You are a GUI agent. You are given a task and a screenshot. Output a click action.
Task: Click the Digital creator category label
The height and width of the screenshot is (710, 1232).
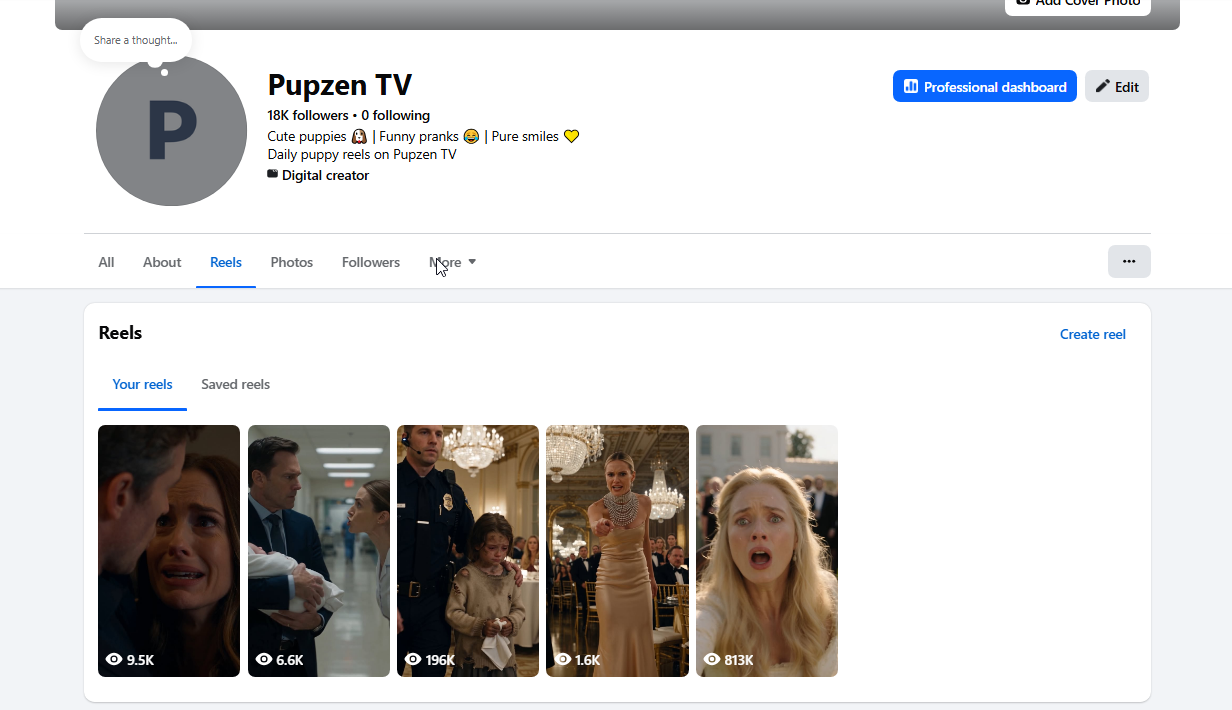tap(326, 175)
